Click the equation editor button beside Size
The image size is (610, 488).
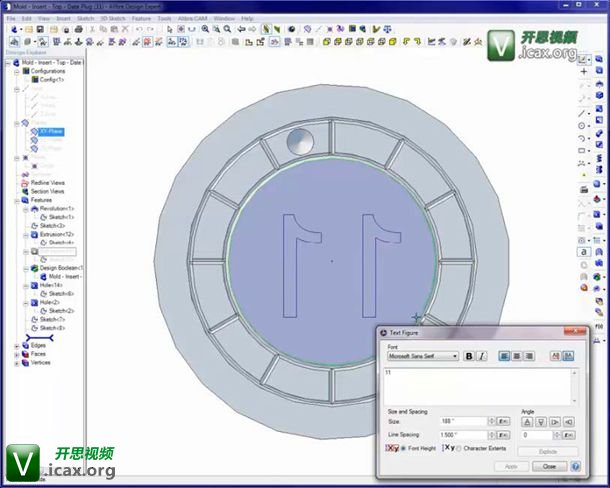(x=504, y=422)
